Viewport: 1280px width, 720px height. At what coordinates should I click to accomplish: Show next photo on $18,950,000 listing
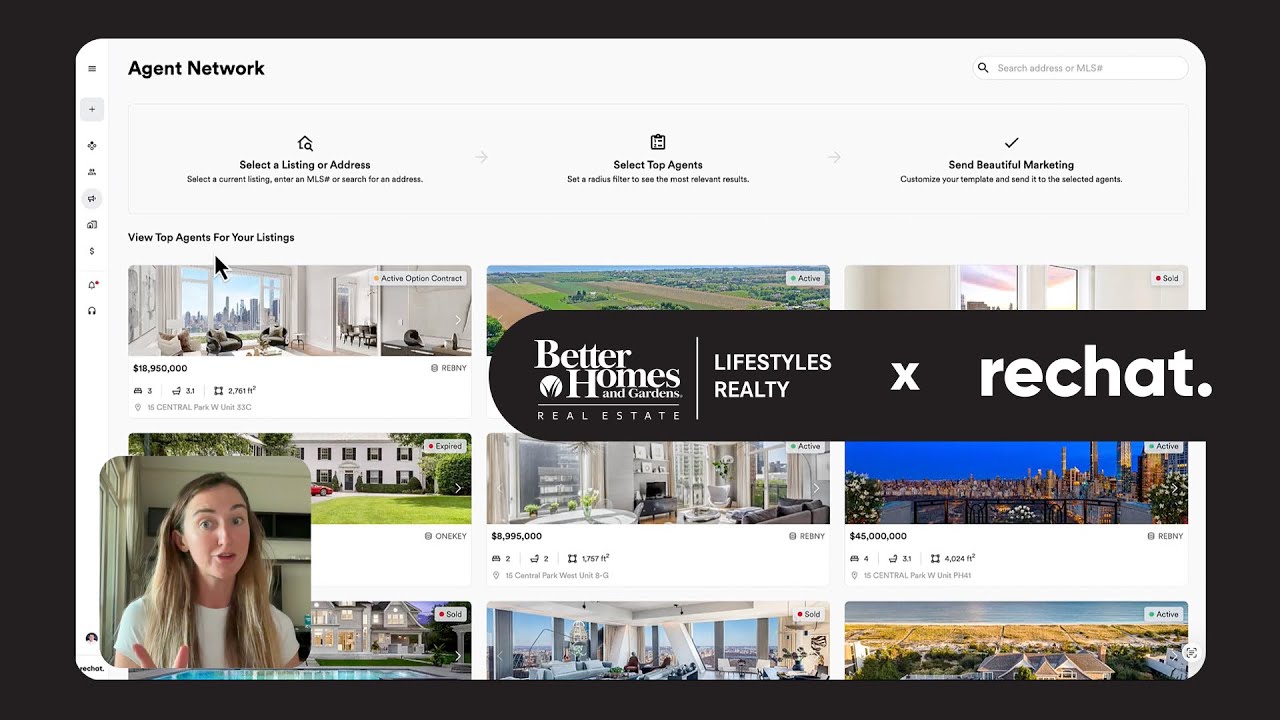pyautogui.click(x=458, y=320)
